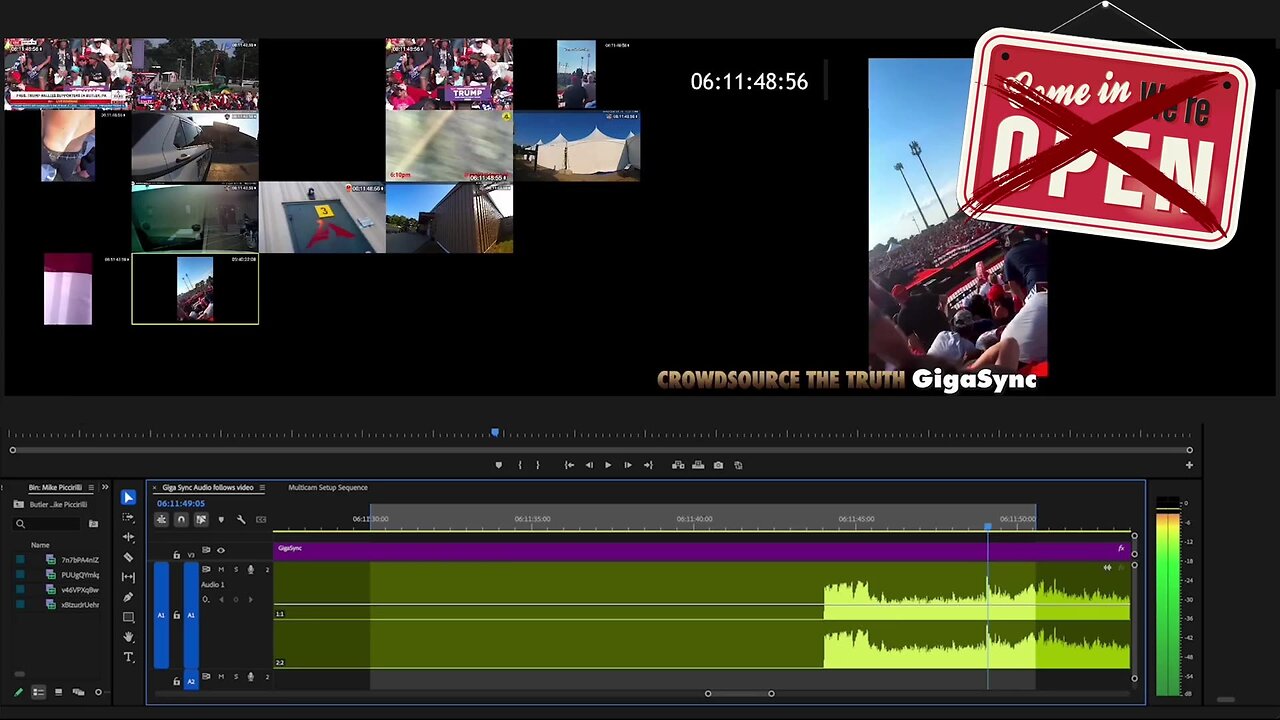Open Giga Sync sequence panel menu
Image resolution: width=1280 pixels, height=720 pixels.
(262, 487)
